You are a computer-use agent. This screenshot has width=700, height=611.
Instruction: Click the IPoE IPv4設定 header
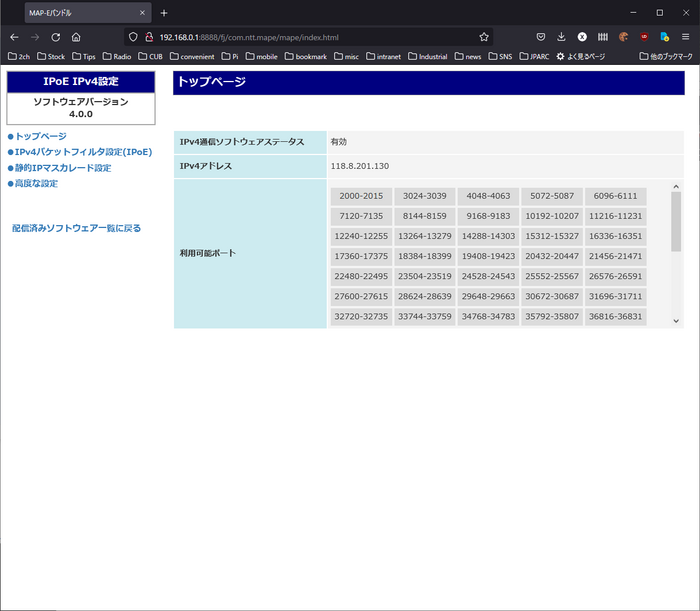click(81, 82)
